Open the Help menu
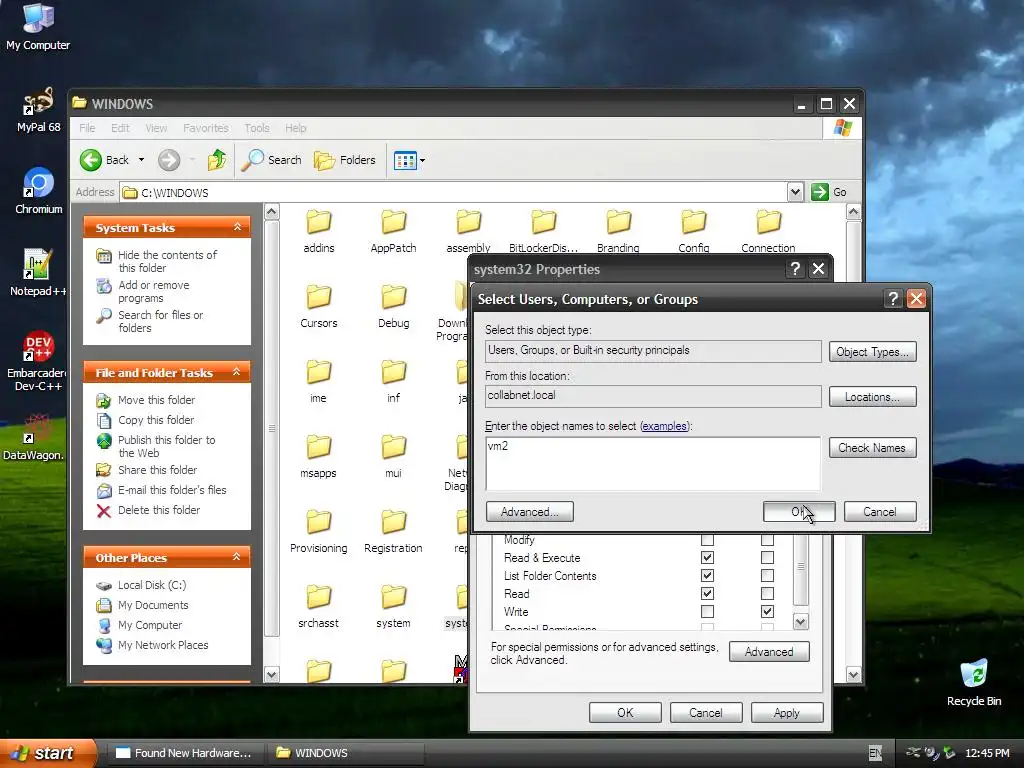 pos(295,128)
